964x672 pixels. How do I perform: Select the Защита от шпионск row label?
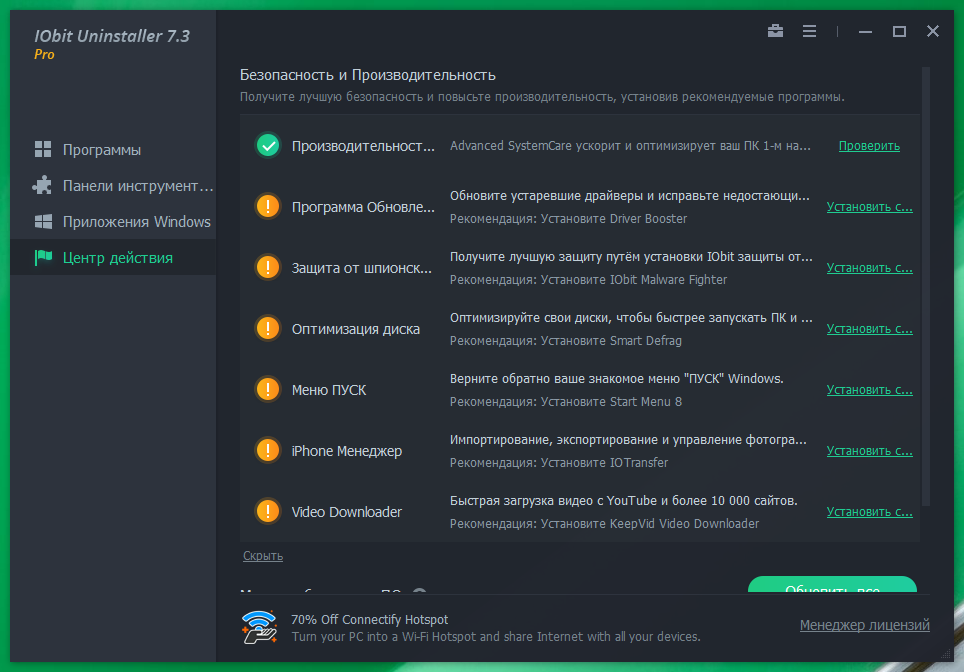coord(362,268)
